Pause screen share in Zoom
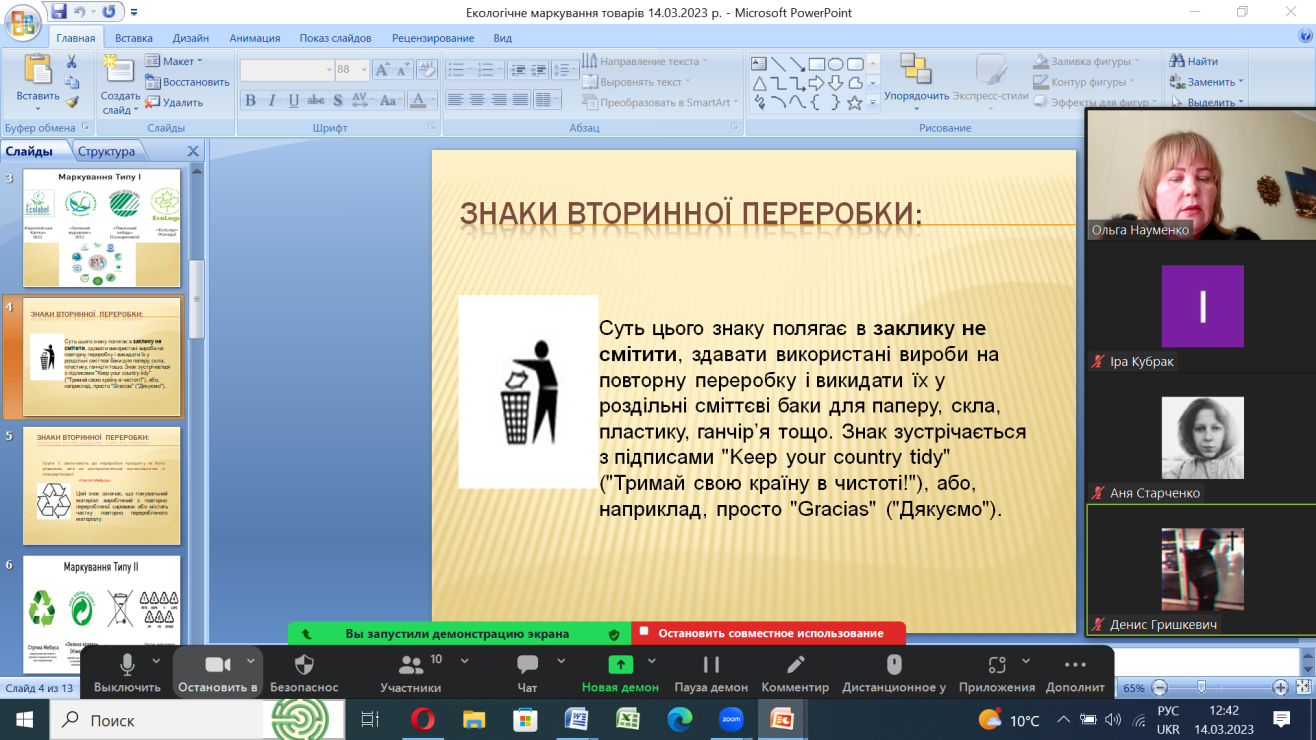Image resolution: width=1316 pixels, height=740 pixels. (711, 672)
